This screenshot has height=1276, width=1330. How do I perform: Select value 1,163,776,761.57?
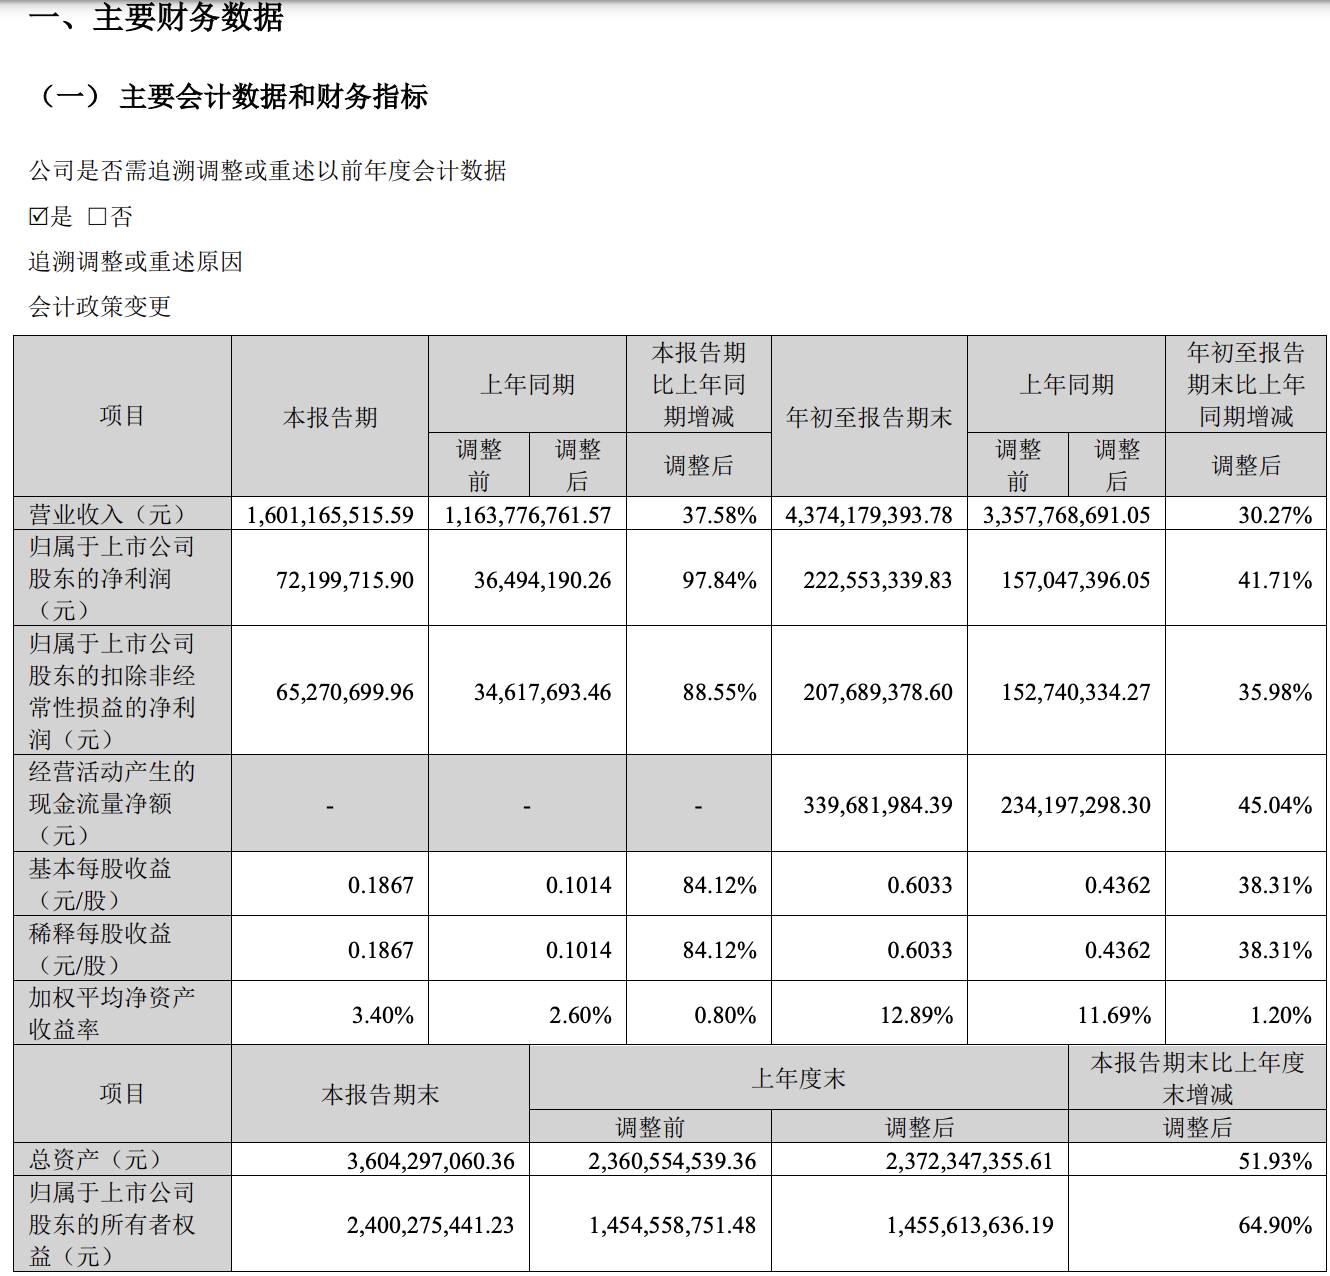tap(528, 515)
